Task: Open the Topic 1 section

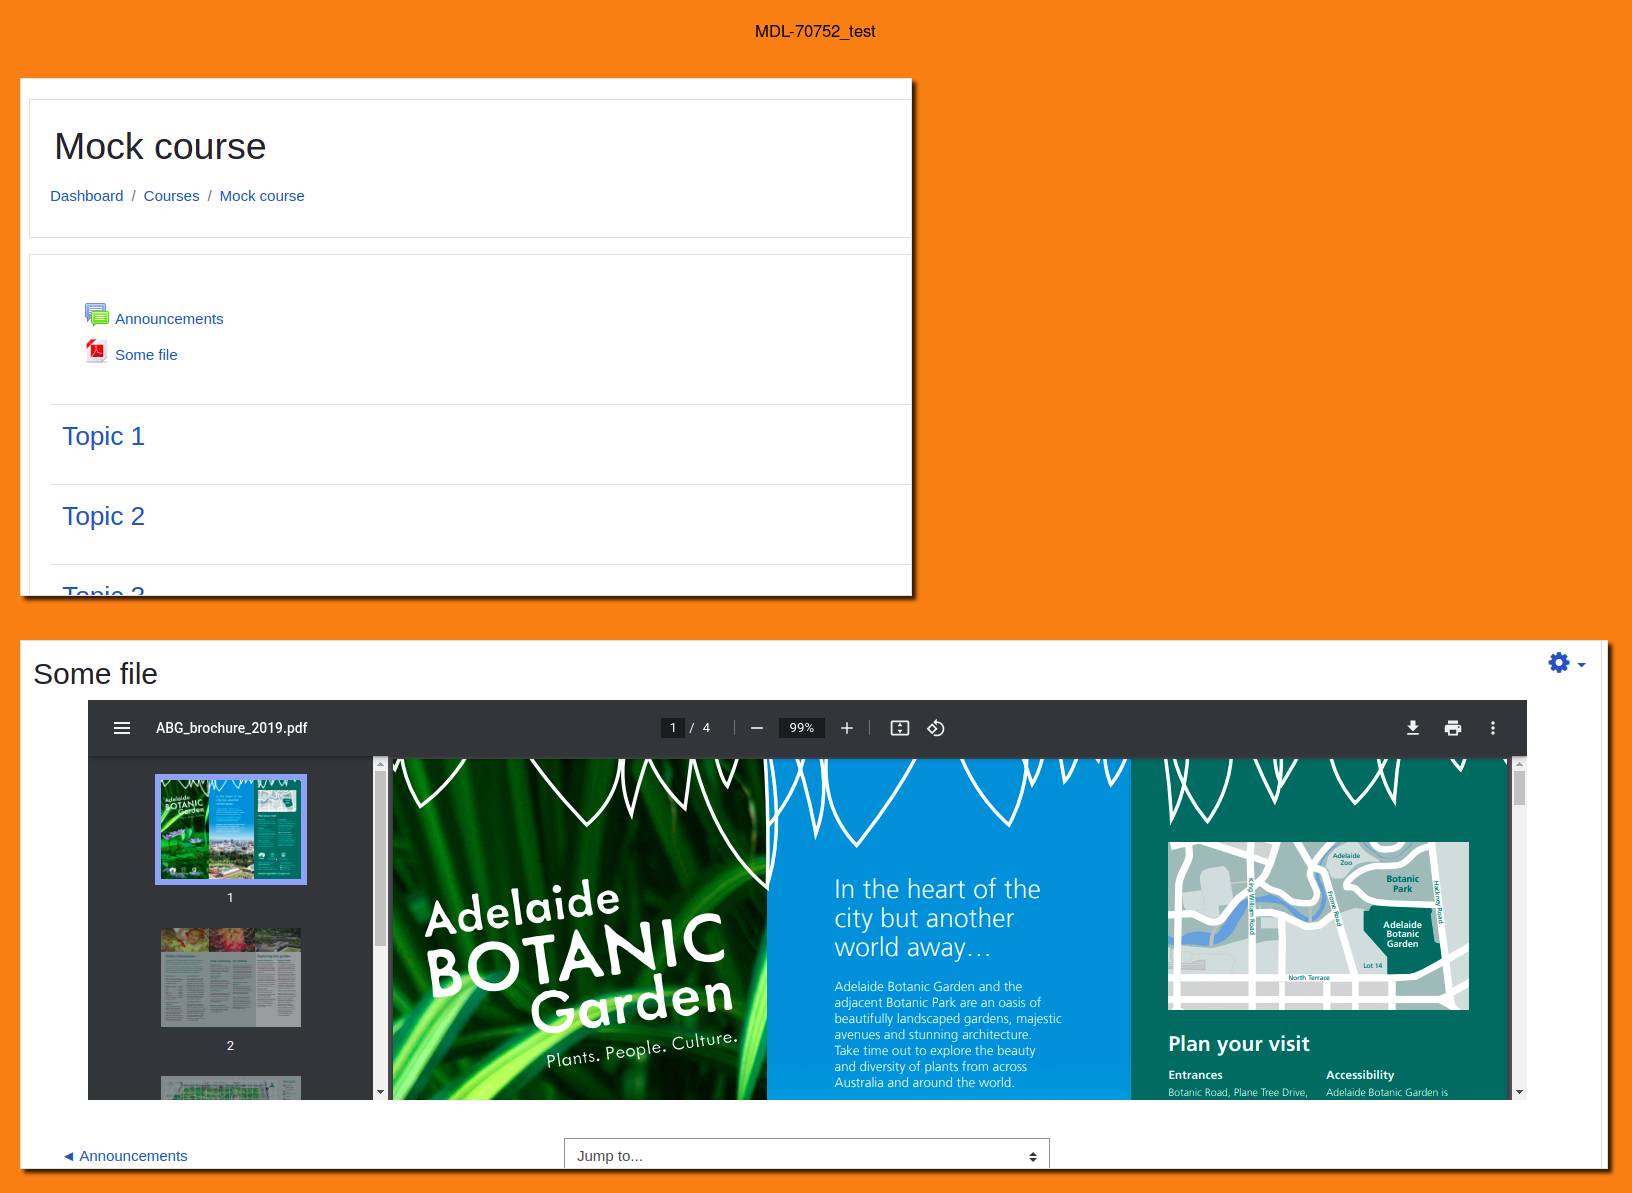Action: (x=103, y=436)
